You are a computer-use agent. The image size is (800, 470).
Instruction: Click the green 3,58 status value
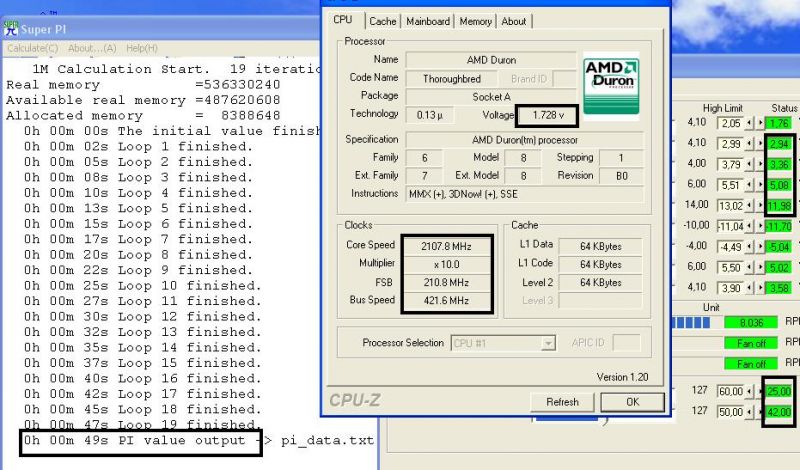[779, 288]
